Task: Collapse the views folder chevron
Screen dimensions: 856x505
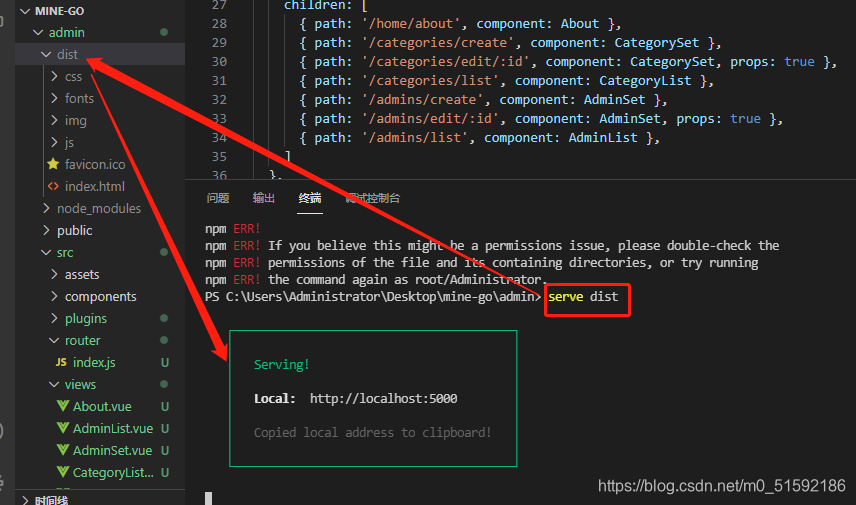Action: tap(54, 384)
